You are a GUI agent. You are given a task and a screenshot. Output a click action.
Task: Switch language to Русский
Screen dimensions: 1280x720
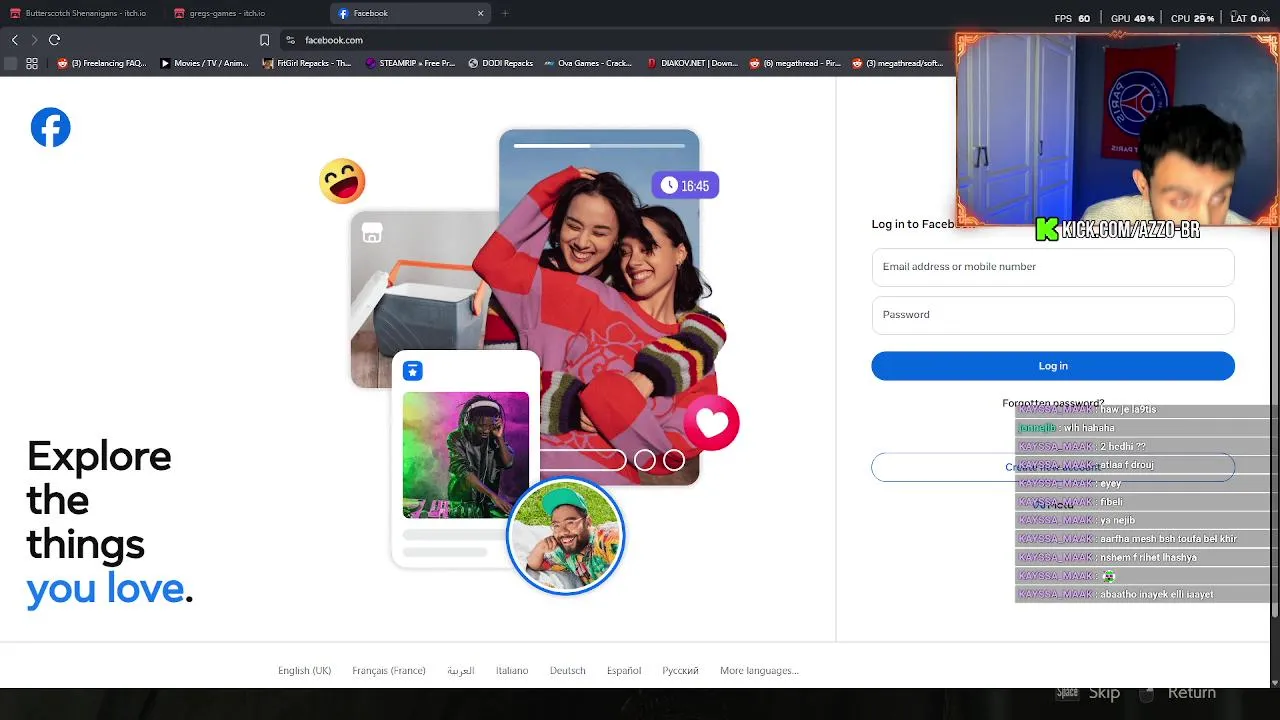coord(680,670)
